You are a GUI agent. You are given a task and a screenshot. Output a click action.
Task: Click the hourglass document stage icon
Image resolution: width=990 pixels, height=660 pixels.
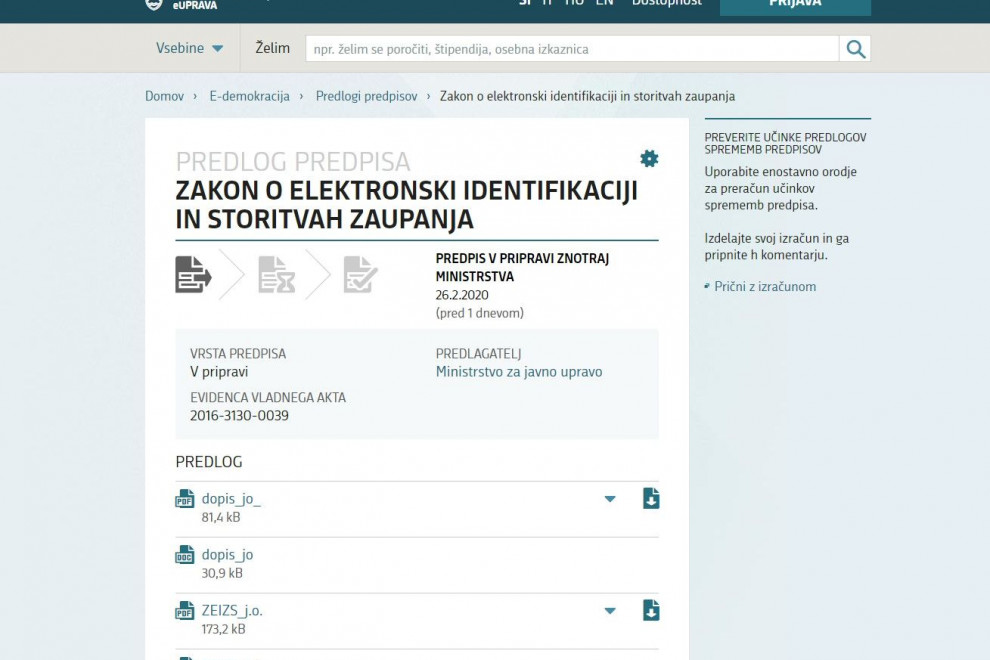point(277,274)
